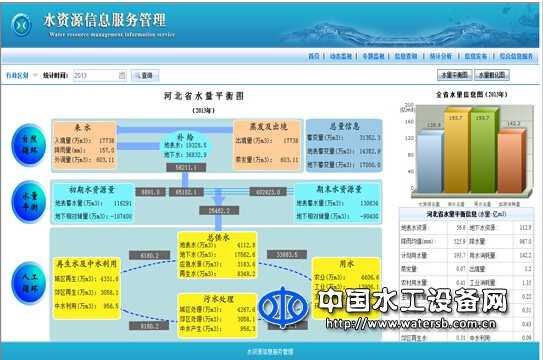Screen dimensions: 543x360
Task: Open the 综合信息服务 navigation item
Action: (516, 56)
